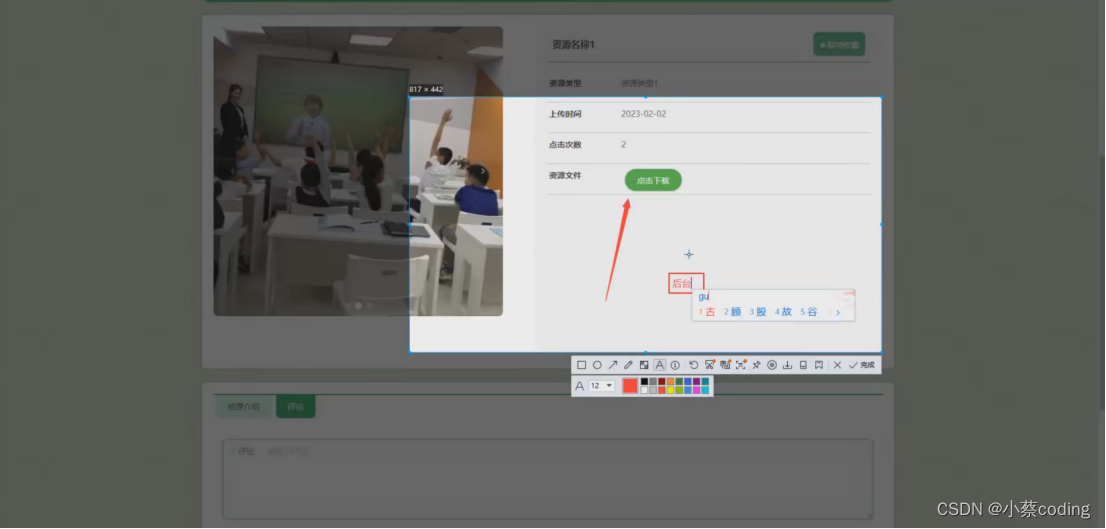Click the 资源类型1 value text
Screen dimensions: 1106x529
point(639,83)
